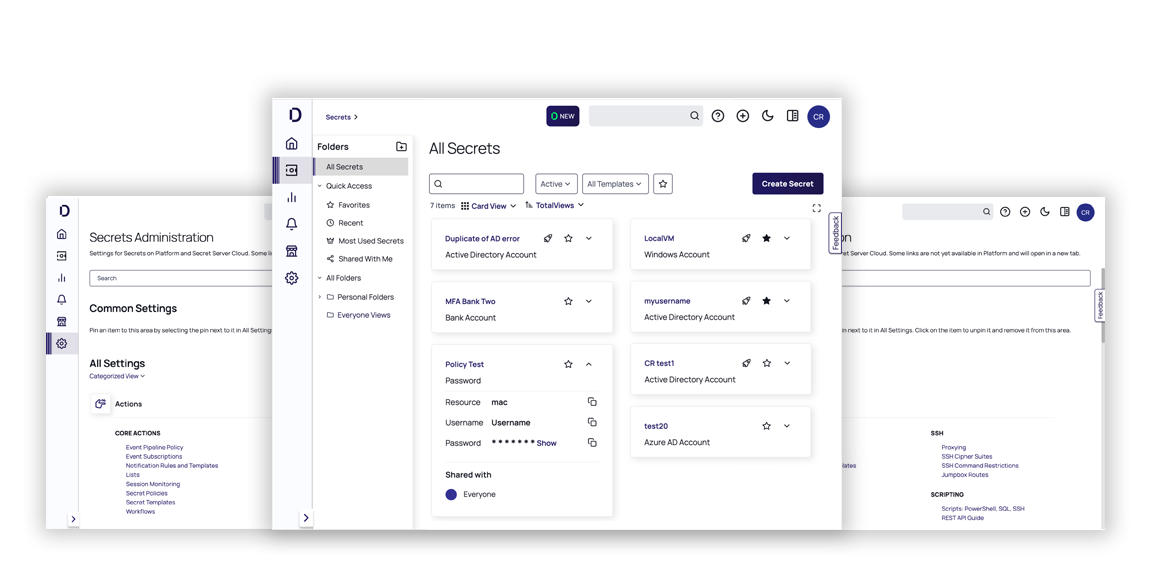Click Show link for the password

click(x=547, y=443)
